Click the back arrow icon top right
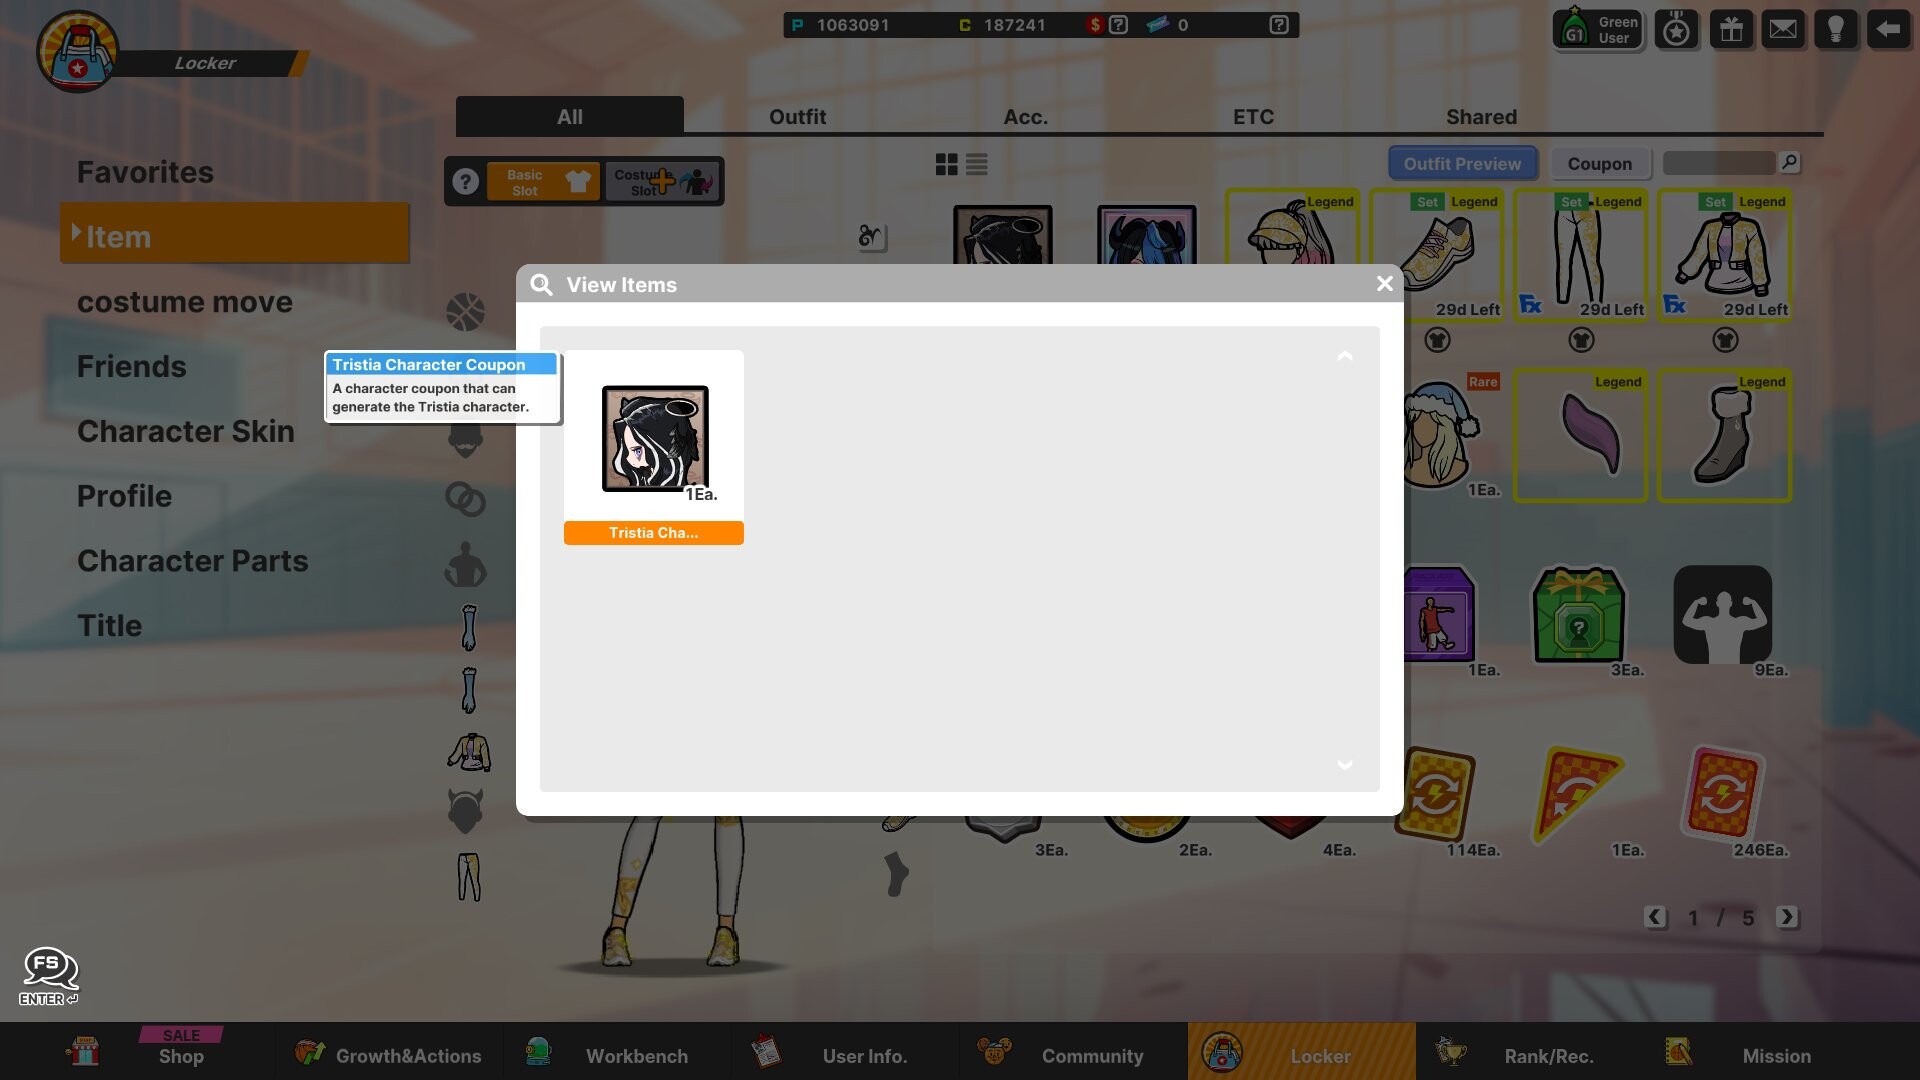The width and height of the screenshot is (1920, 1080). 1889,29
